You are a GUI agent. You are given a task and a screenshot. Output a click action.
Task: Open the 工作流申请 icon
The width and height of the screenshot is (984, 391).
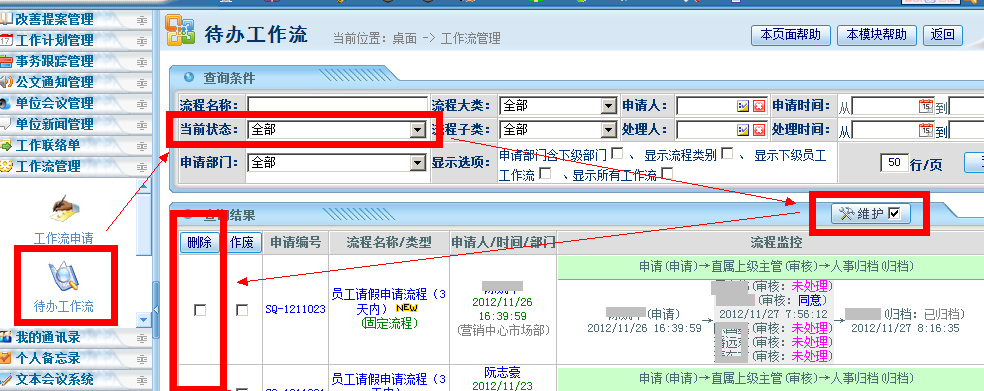click(63, 219)
